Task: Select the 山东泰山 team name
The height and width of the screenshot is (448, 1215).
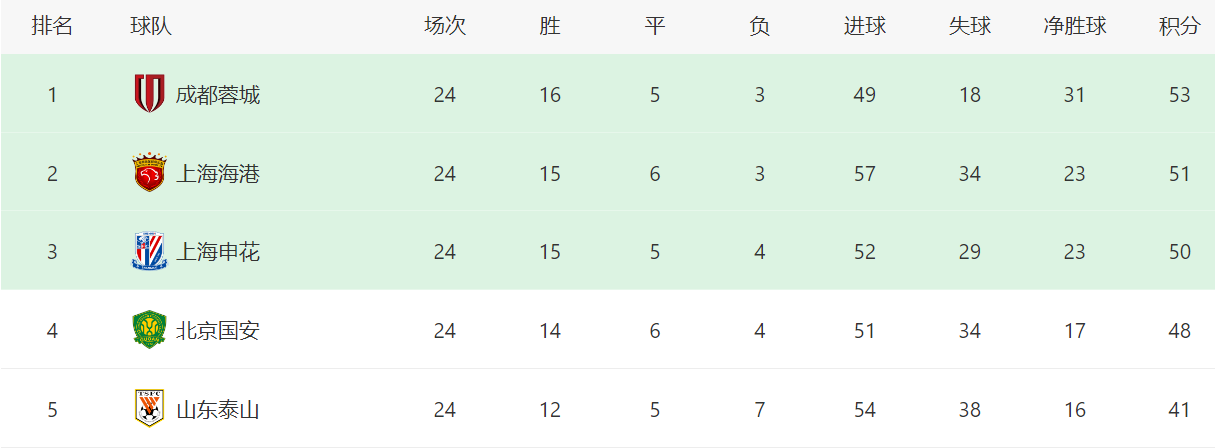Action: [x=217, y=410]
